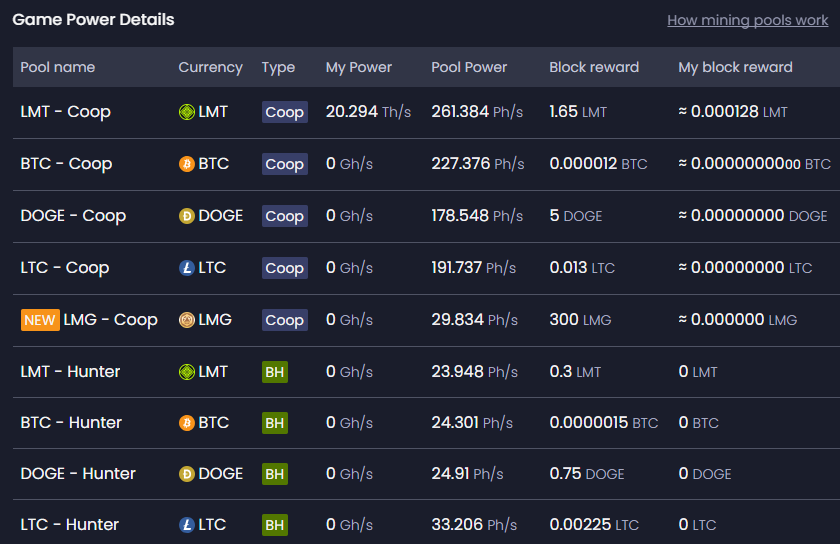Screen dimensions: 840x544
Task: Click the 191.737 Ph/s pool power value
Action: point(474,268)
